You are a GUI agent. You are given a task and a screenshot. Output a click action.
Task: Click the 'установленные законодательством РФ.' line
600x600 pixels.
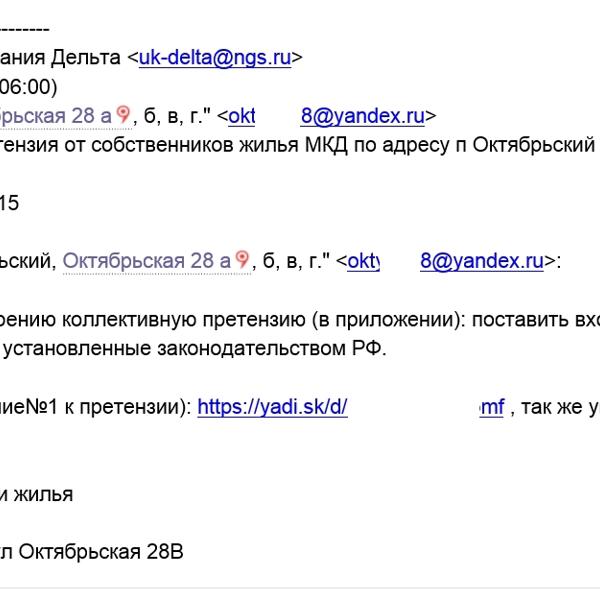(195, 348)
